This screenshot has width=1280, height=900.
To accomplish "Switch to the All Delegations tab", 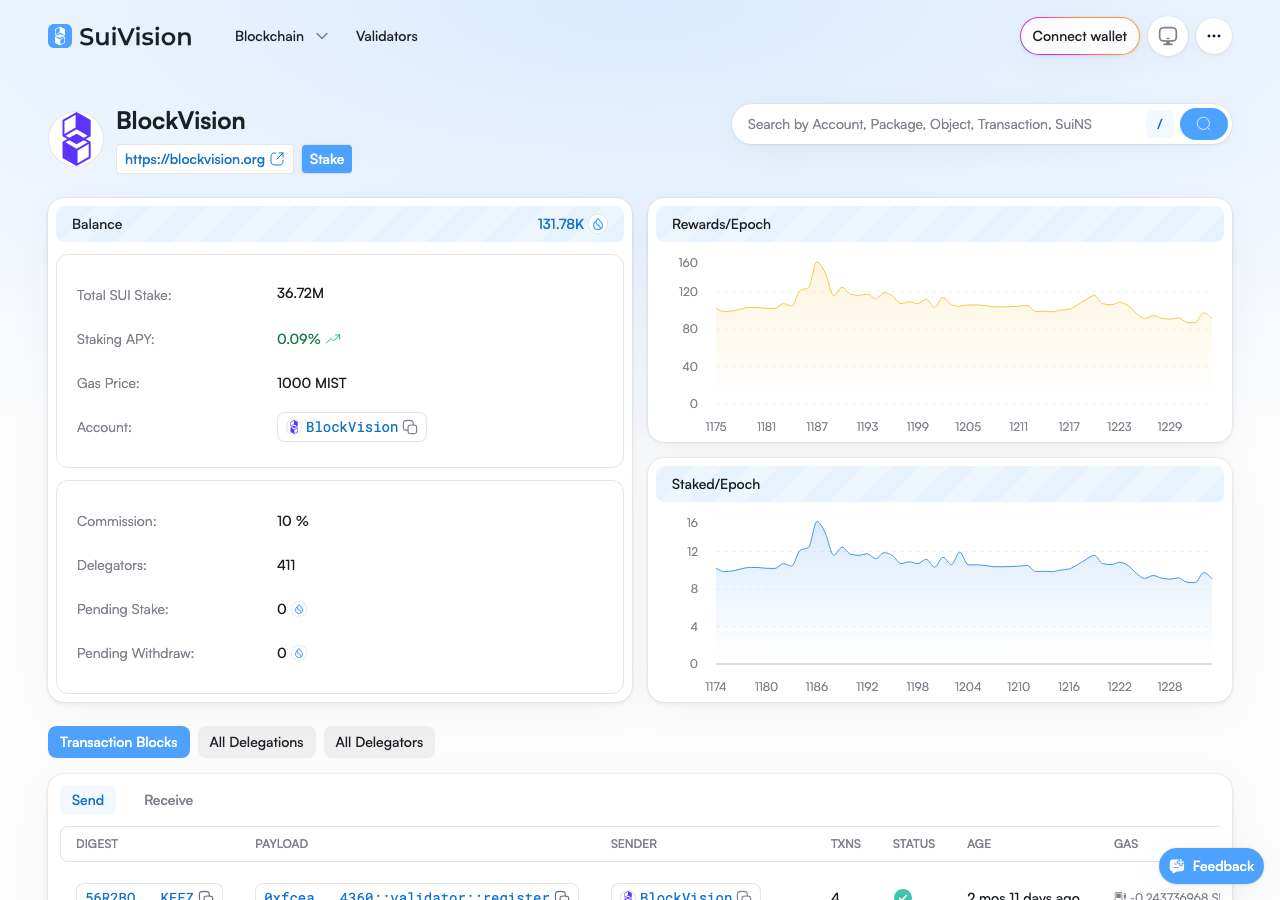I will point(257,742).
